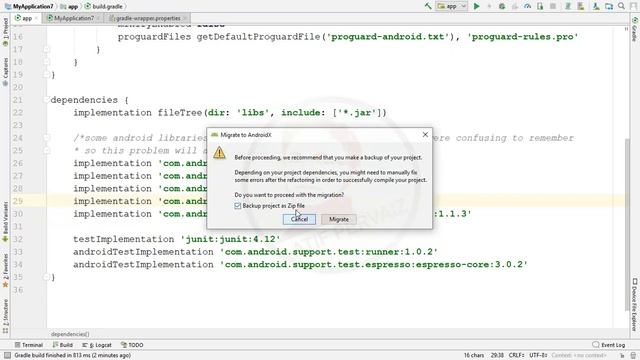
Task: Run the app with green play icon
Action: (x=476, y=6)
